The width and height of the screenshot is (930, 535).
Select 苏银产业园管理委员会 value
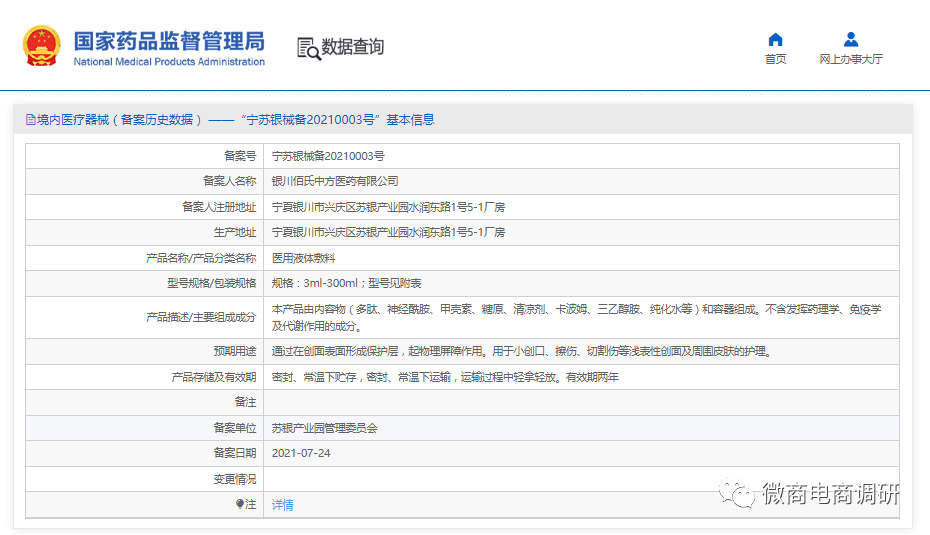[324, 428]
